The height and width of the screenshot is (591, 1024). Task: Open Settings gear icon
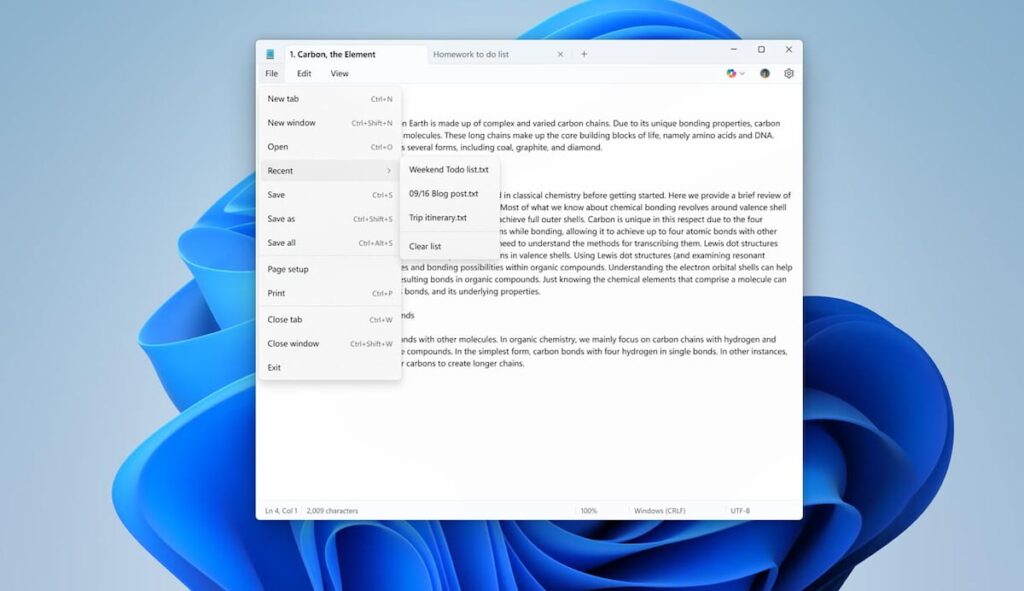[x=789, y=74]
